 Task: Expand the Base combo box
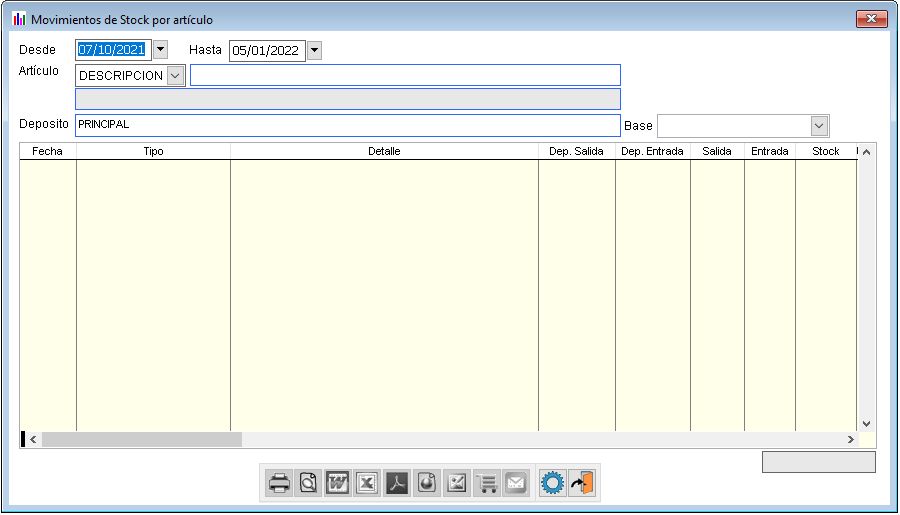(819, 126)
